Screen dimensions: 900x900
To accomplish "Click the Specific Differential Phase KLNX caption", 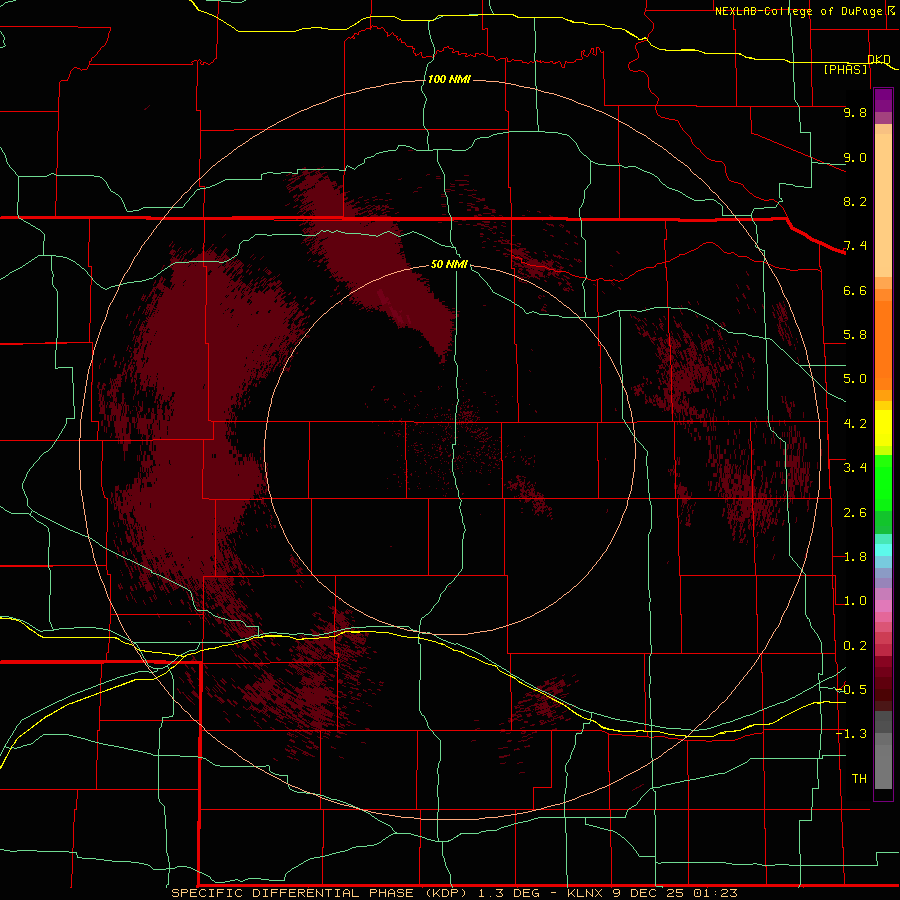I will 454,893.
